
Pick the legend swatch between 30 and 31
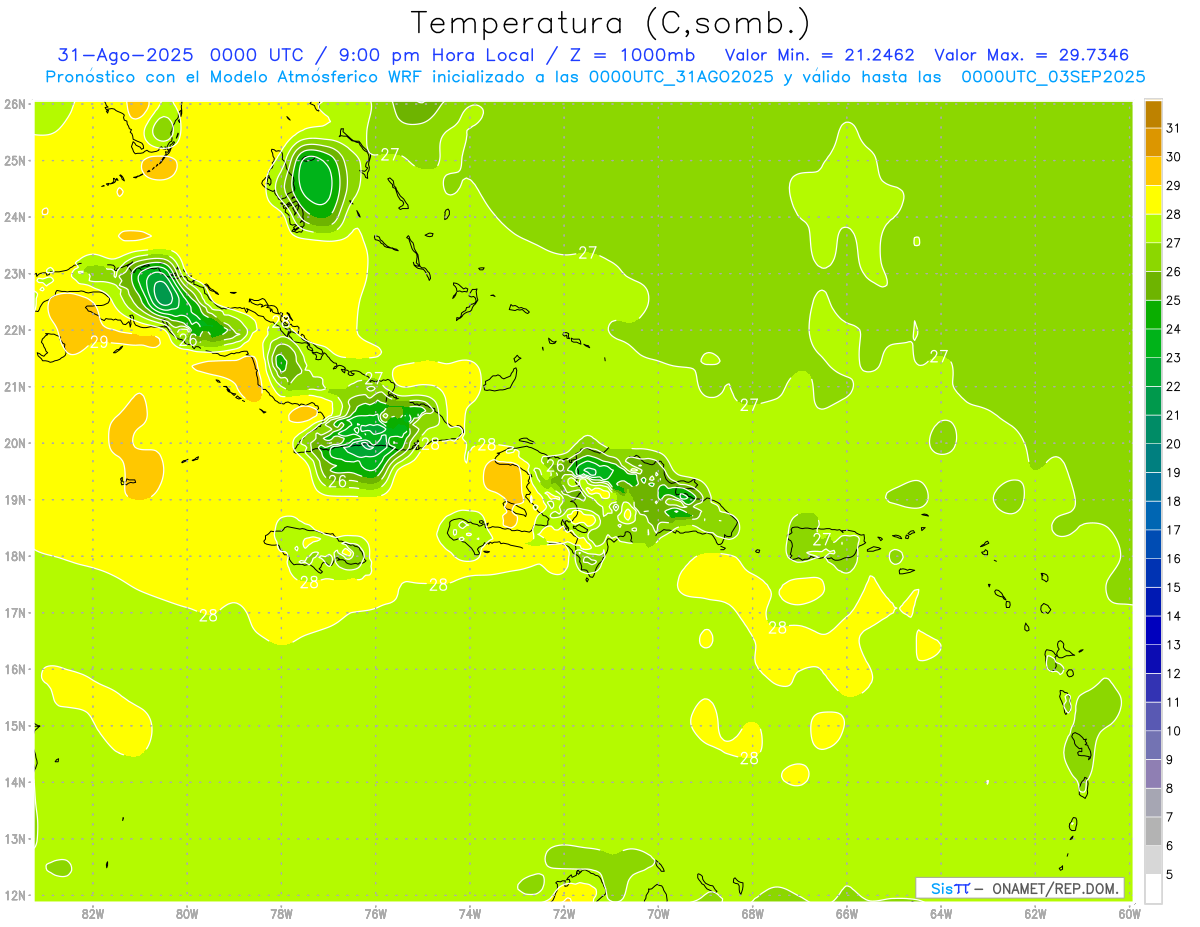coord(1153,143)
